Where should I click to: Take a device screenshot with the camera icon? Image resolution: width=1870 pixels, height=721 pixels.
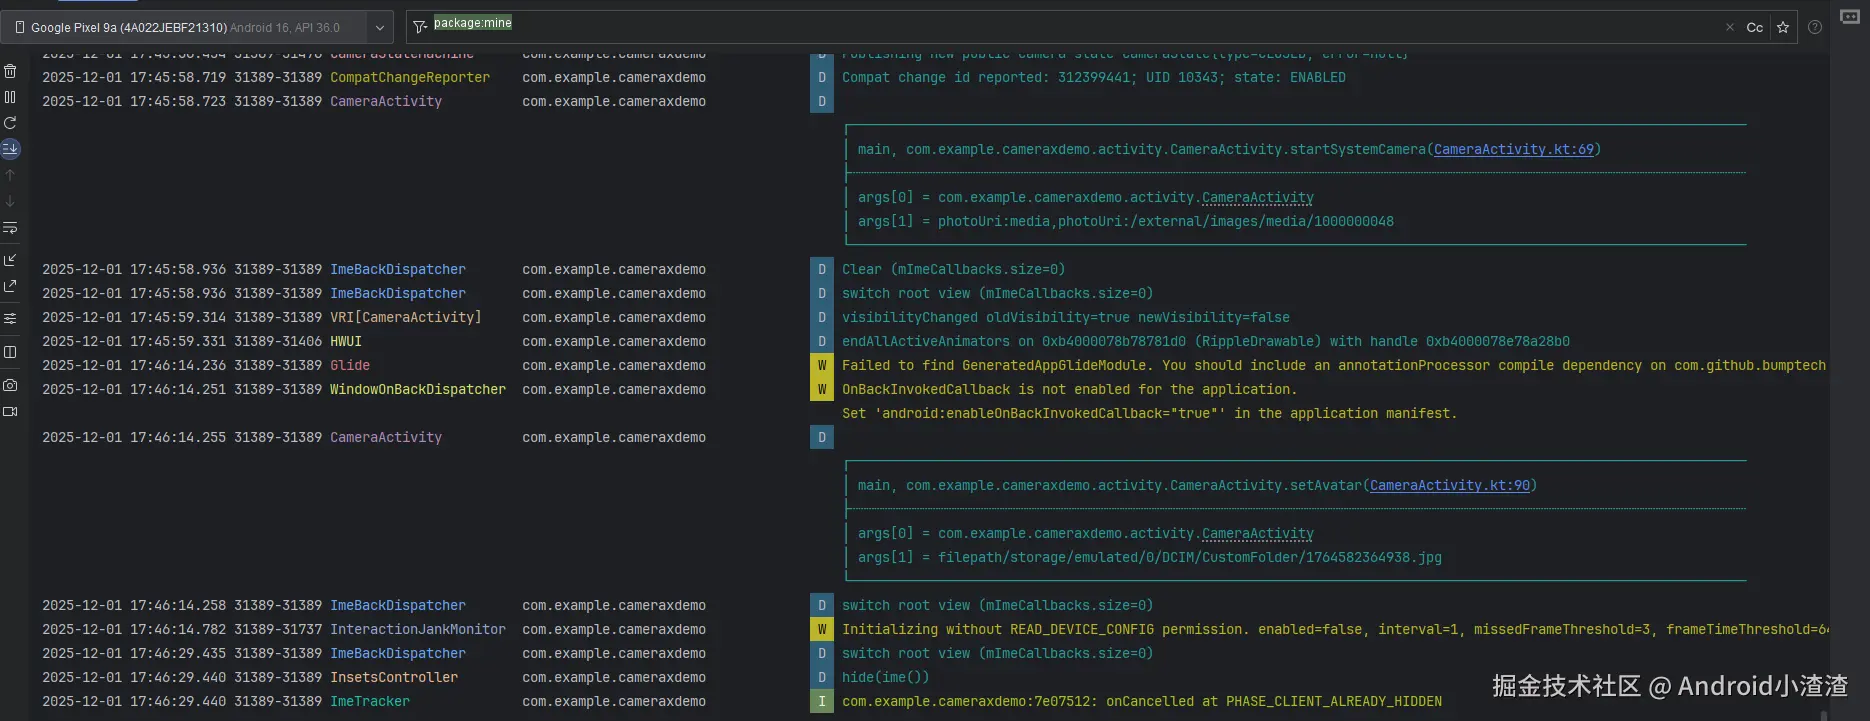[x=10, y=385]
